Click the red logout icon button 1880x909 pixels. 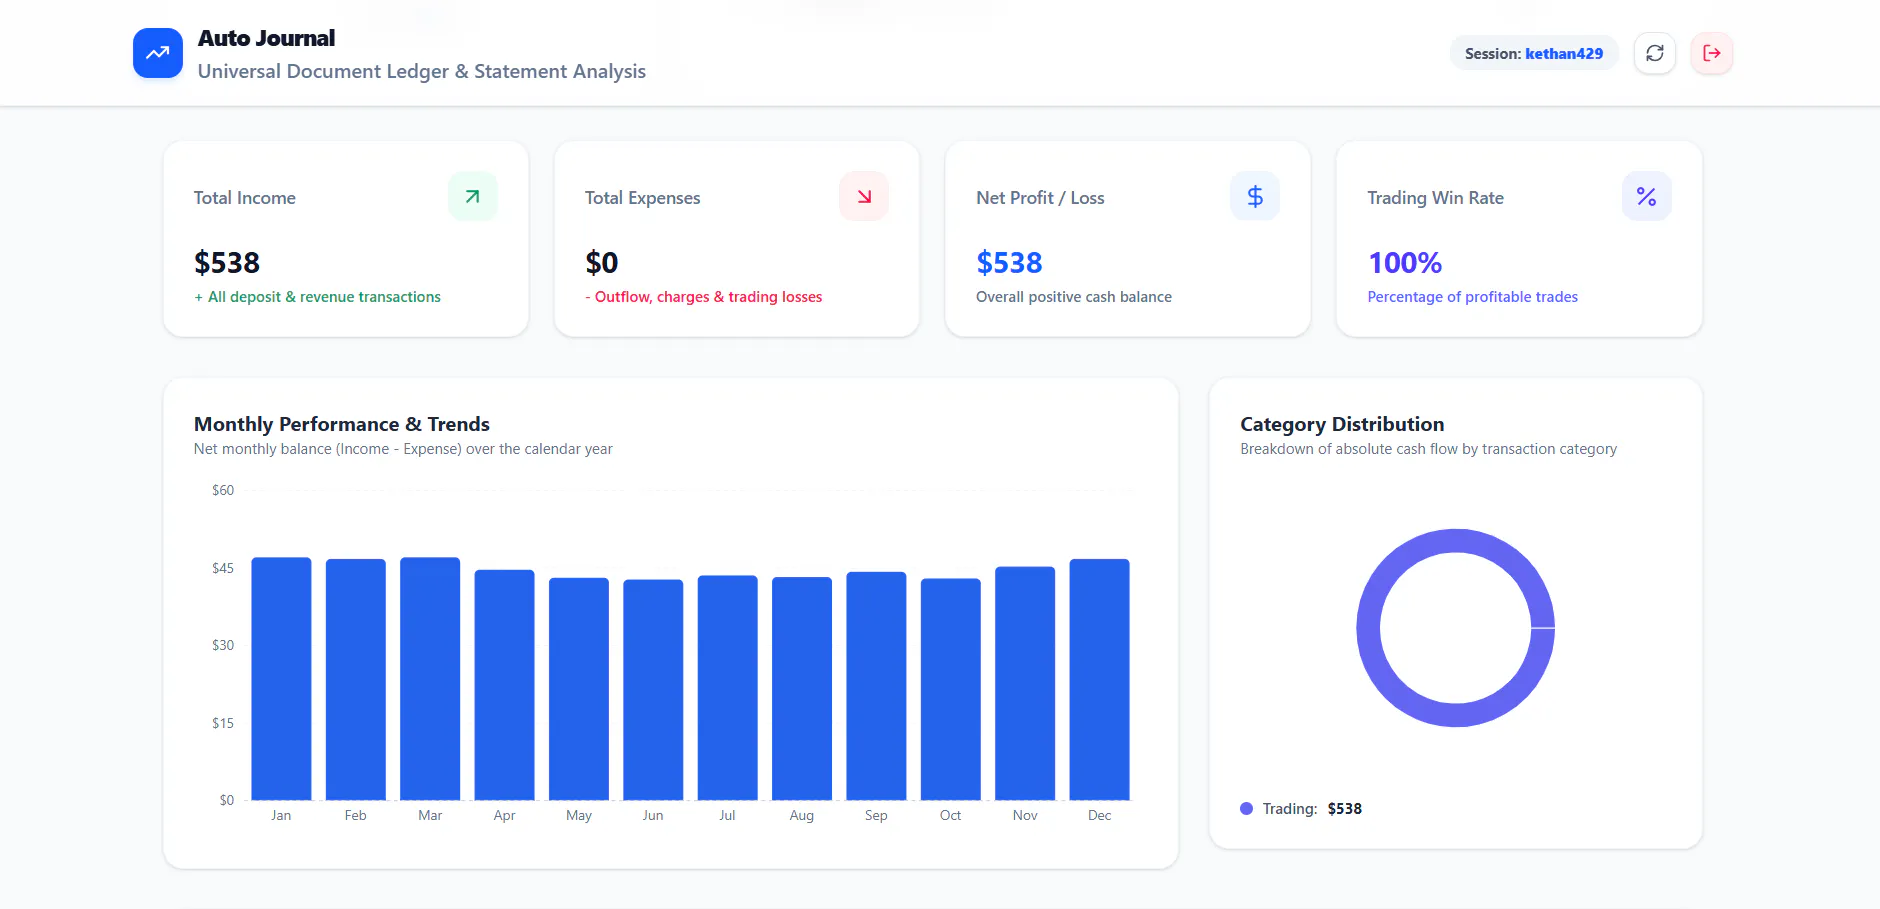pyautogui.click(x=1712, y=53)
